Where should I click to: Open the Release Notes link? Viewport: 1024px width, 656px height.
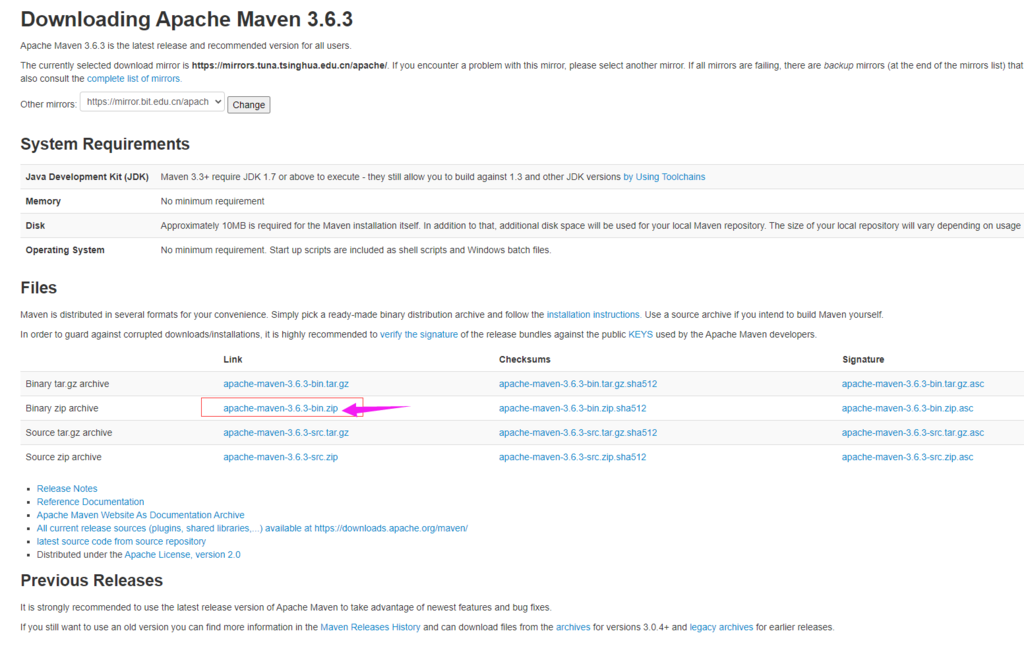click(x=67, y=489)
